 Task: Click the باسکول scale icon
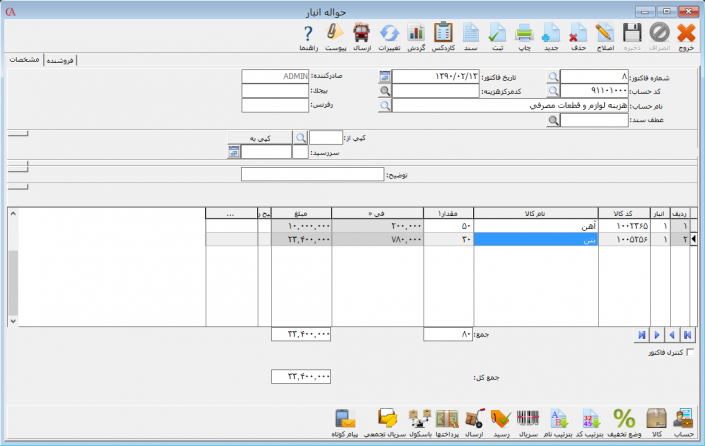(x=419, y=422)
